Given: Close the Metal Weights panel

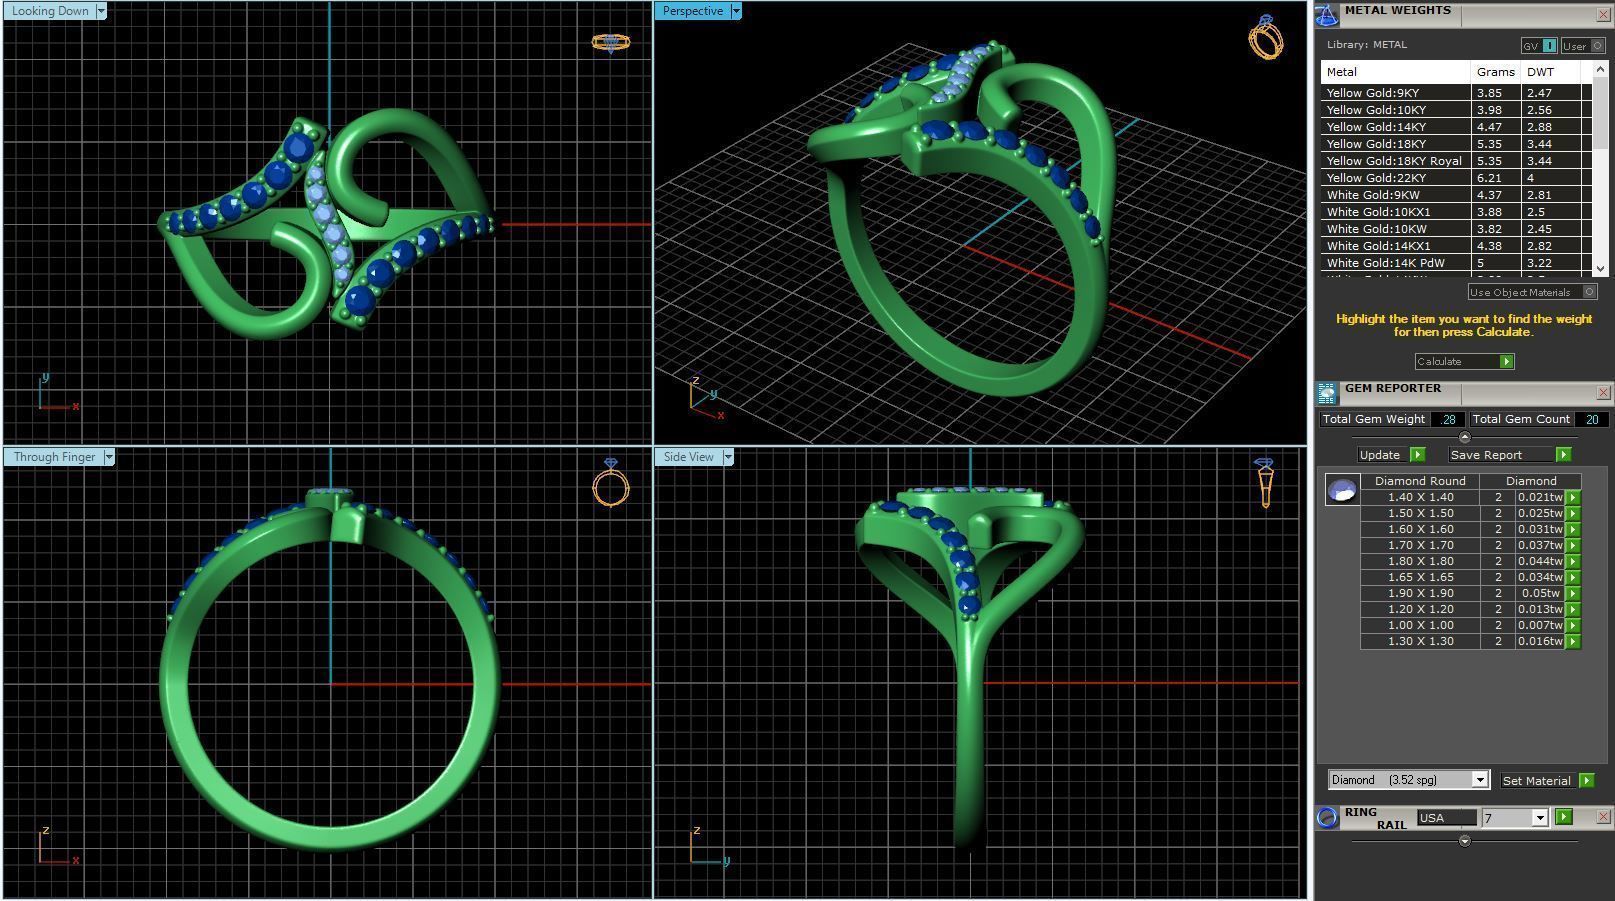Looking at the screenshot, I should [1603, 15].
